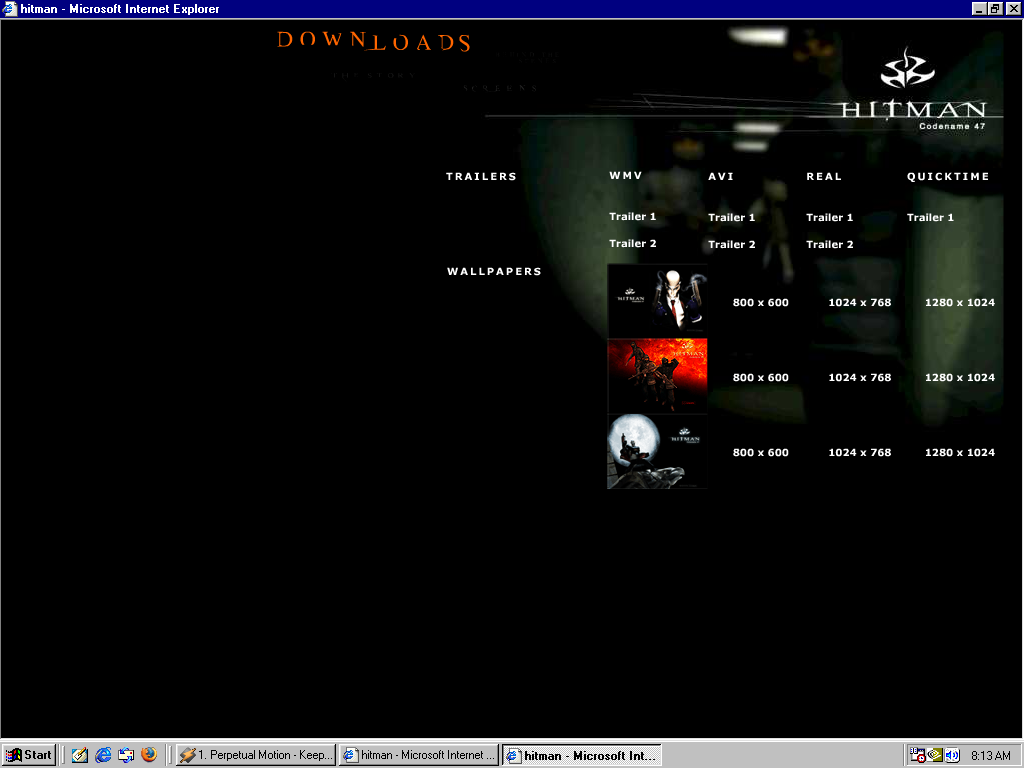Click the Show Desktop quick launch icon
Viewport: 1024px width, 768px height.
[126, 755]
